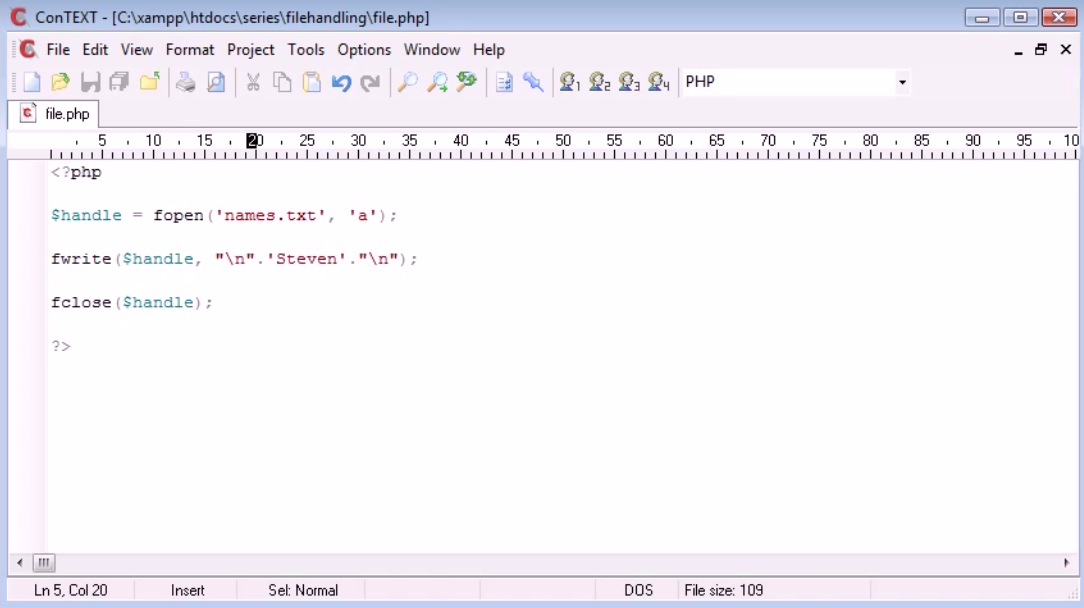Click the New file toolbar icon
The height and width of the screenshot is (608, 1084).
(32, 82)
